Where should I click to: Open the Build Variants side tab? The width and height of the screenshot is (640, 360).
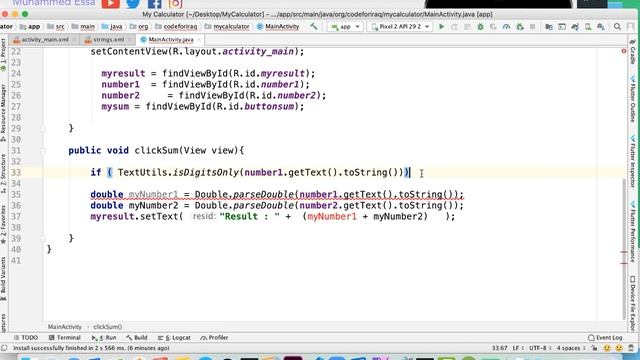tap(3, 279)
